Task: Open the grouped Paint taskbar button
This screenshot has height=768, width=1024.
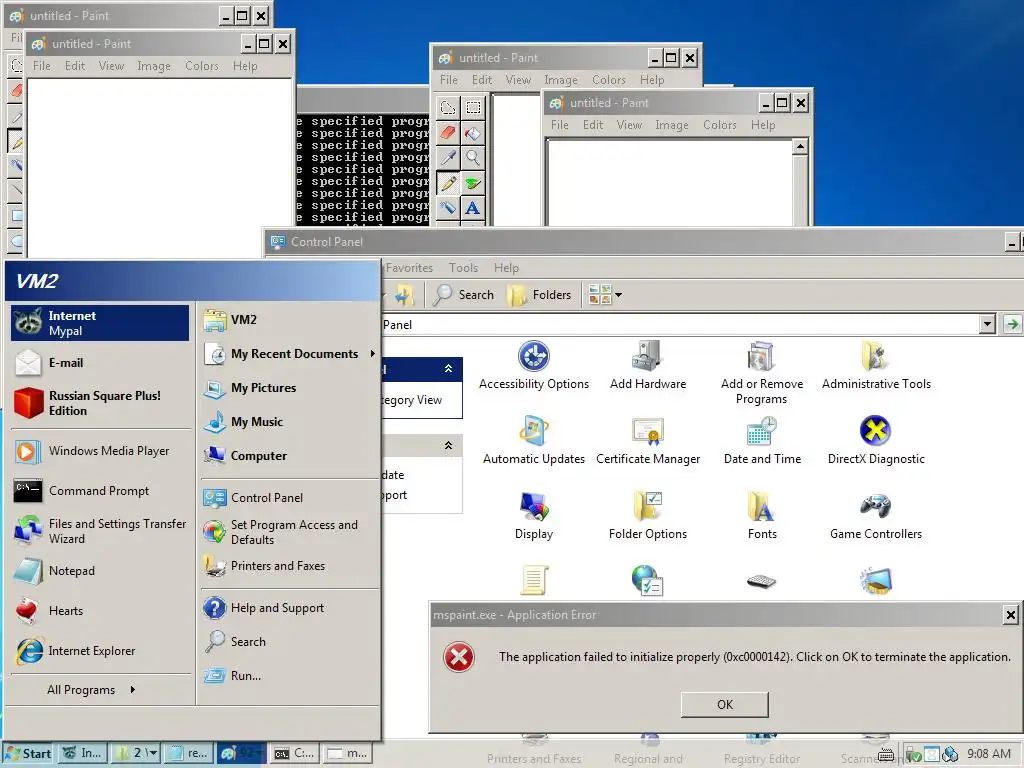Action: (x=240, y=753)
